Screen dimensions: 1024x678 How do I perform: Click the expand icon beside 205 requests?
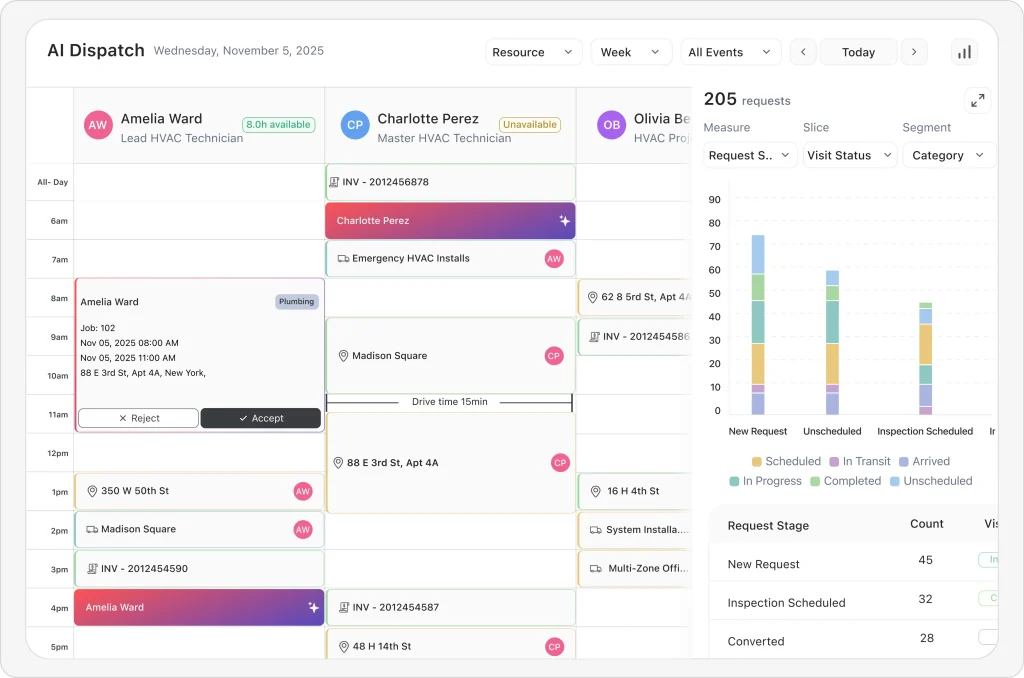[977, 100]
